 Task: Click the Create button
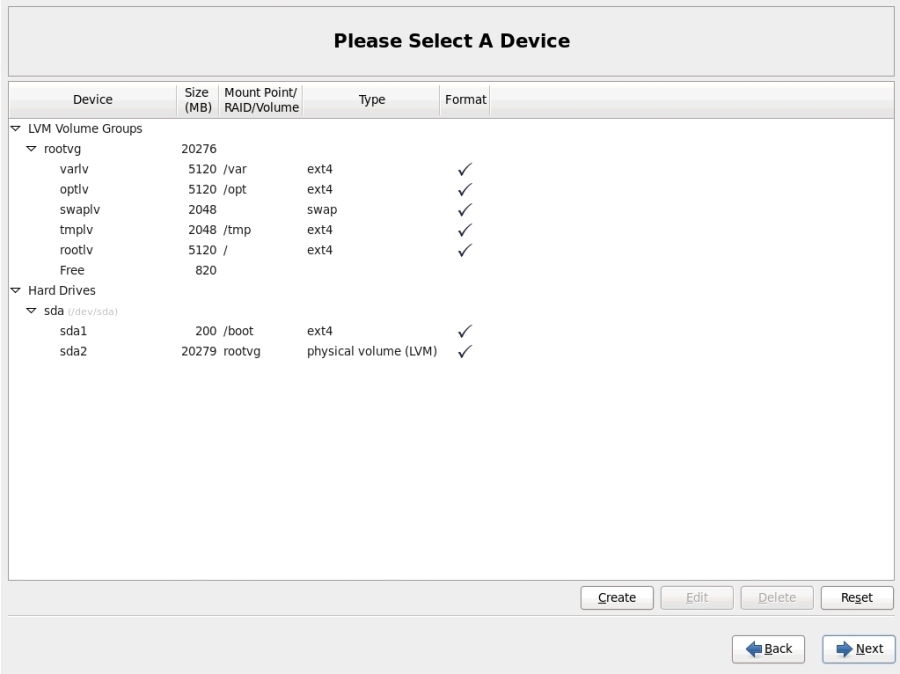coord(616,598)
